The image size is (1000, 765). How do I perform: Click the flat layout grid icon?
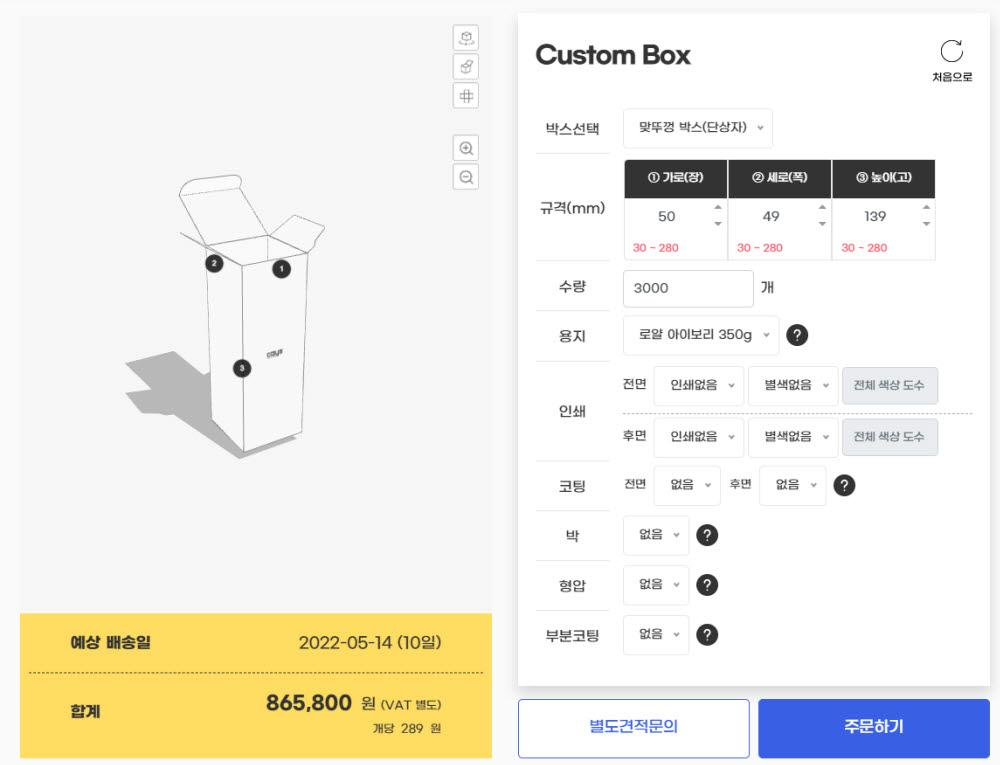click(466, 96)
